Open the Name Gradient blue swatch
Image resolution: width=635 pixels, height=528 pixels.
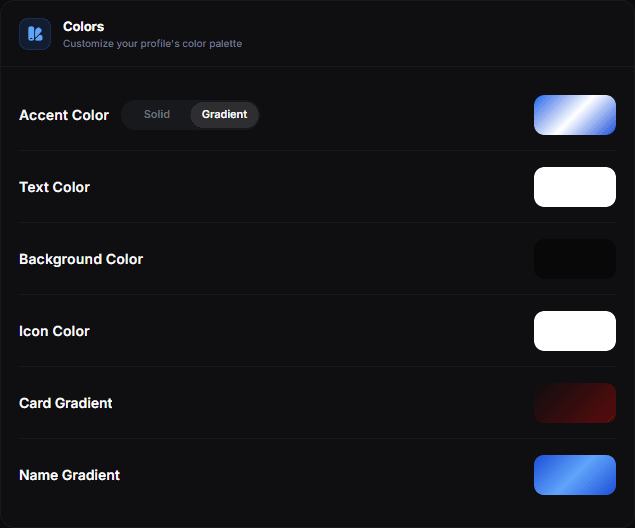click(575, 475)
